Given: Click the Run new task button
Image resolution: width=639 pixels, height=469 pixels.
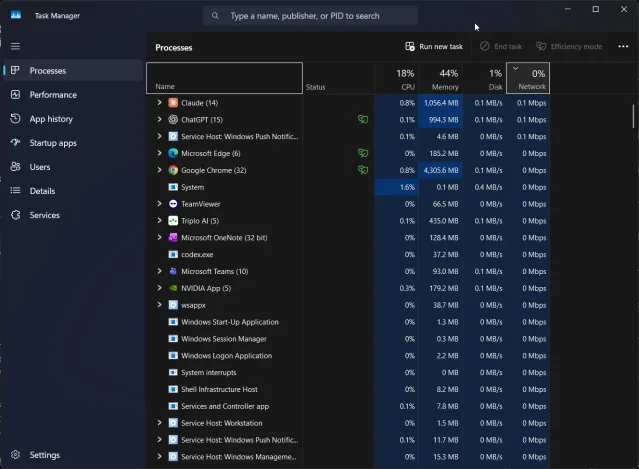Looking at the screenshot, I should pos(434,46).
